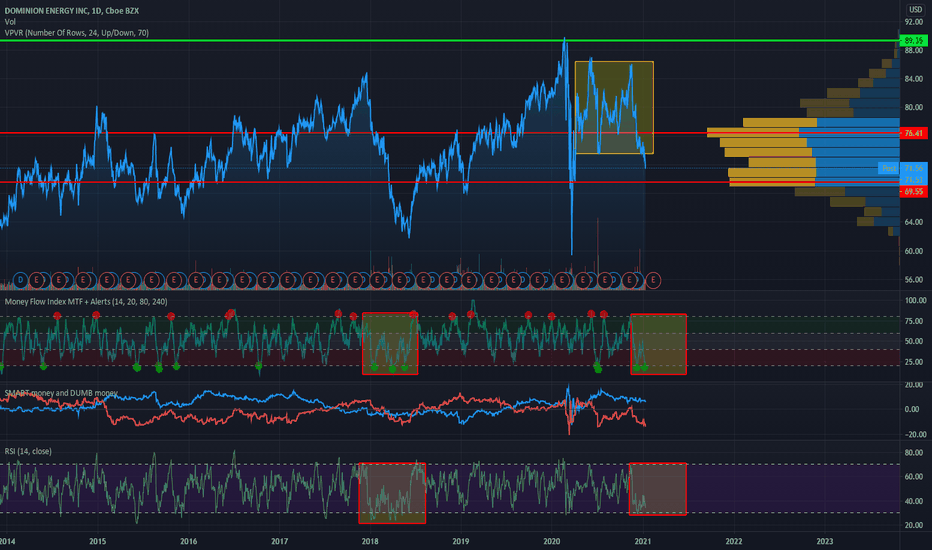Click the dividend D marker
This screenshot has width=932, height=550.
(20, 280)
